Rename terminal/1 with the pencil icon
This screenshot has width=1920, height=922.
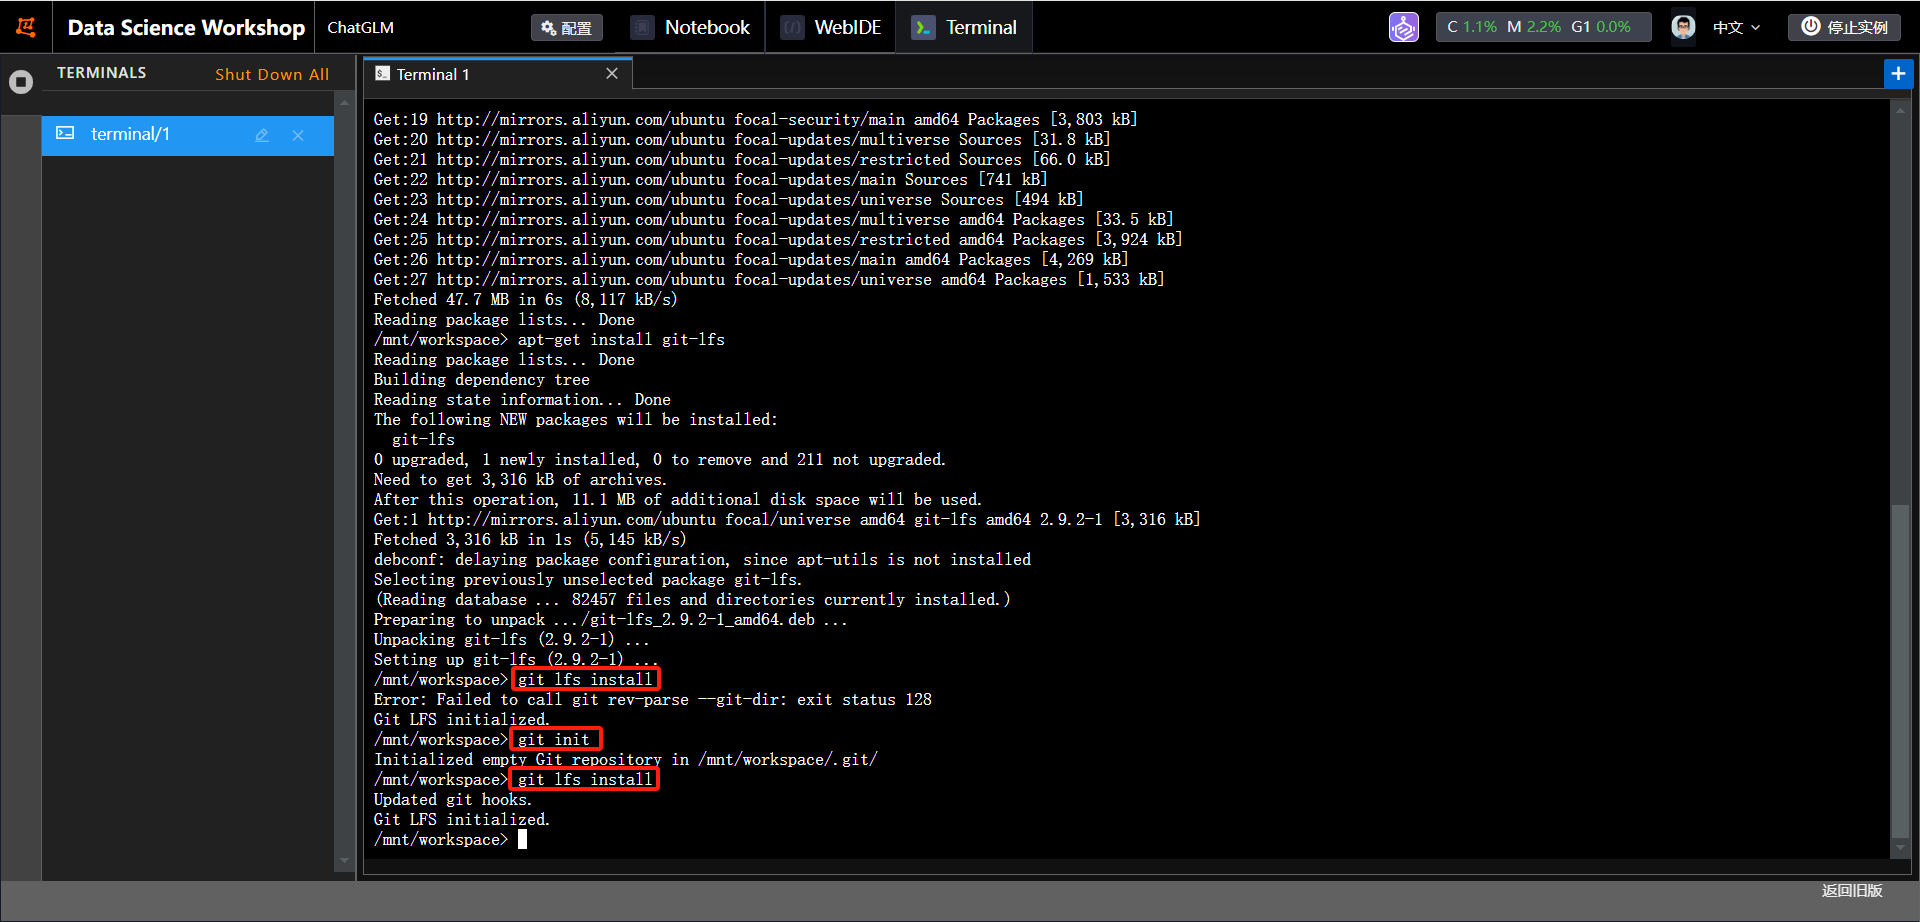(x=262, y=135)
